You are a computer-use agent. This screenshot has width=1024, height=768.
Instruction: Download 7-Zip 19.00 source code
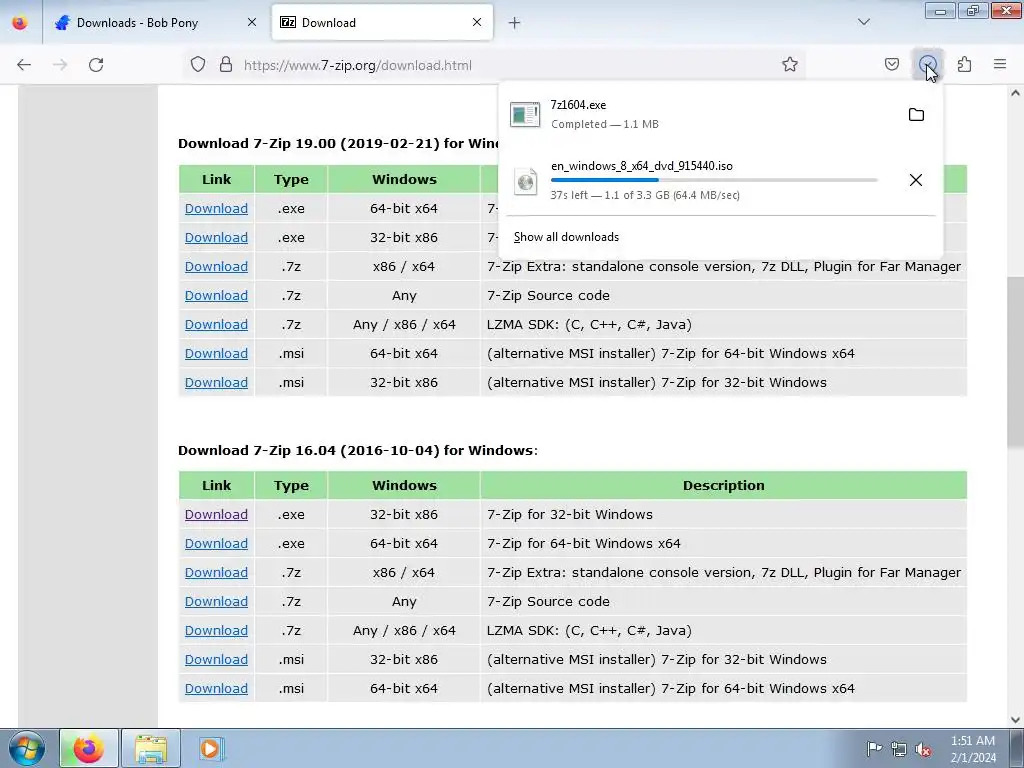pos(216,295)
